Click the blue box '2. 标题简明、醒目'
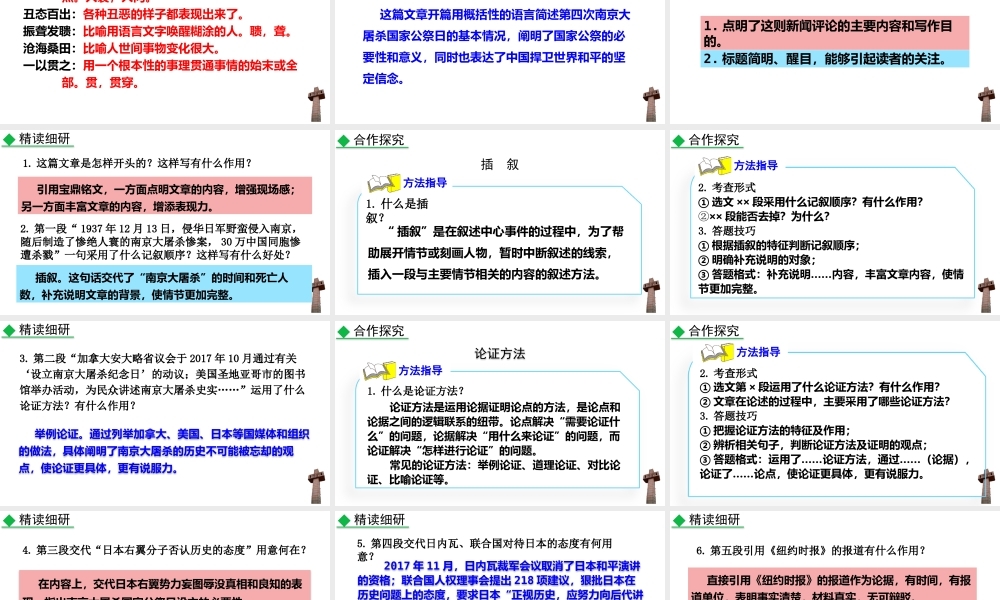 835,59
